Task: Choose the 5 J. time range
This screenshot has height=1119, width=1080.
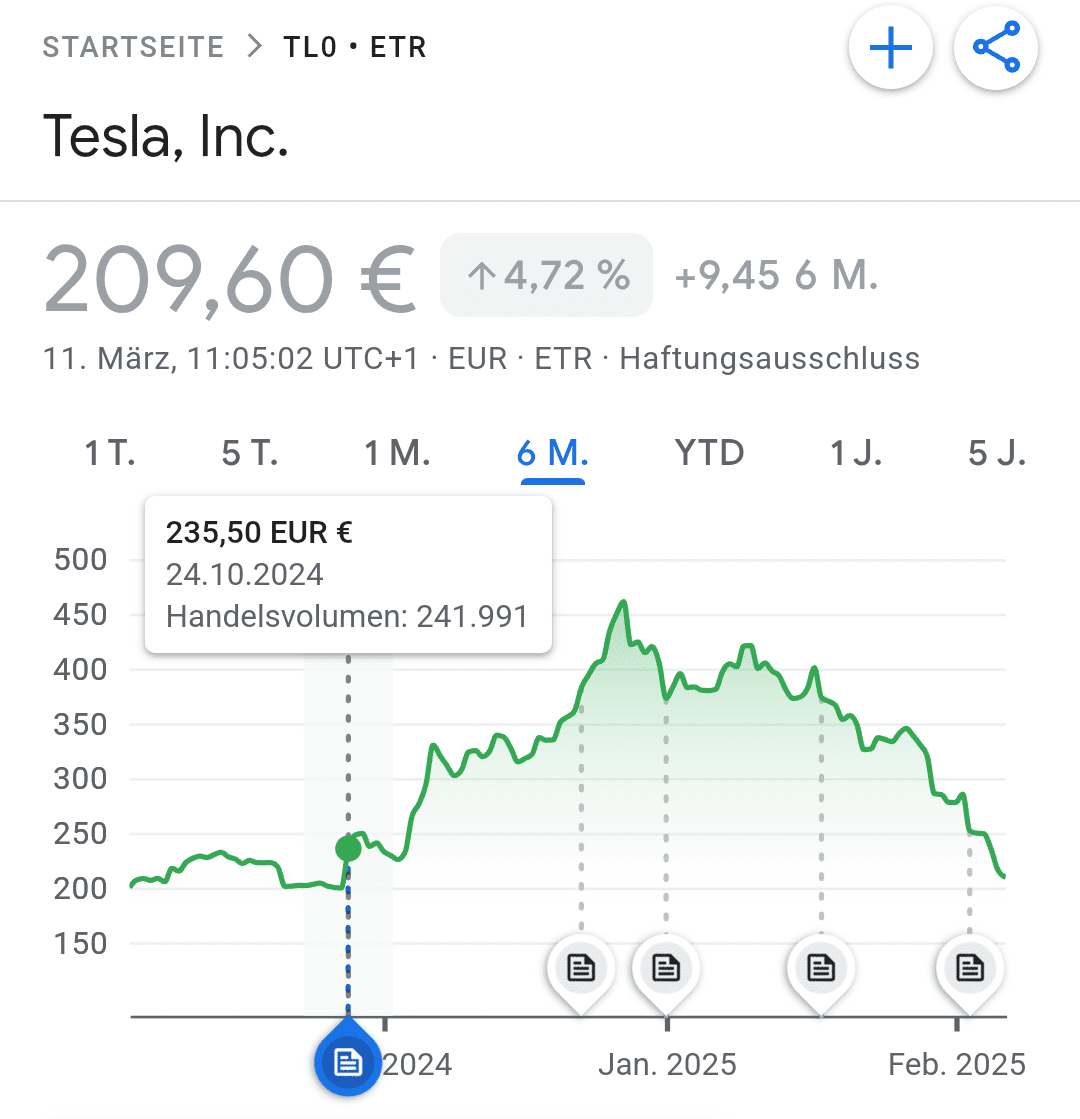Action: point(996,454)
